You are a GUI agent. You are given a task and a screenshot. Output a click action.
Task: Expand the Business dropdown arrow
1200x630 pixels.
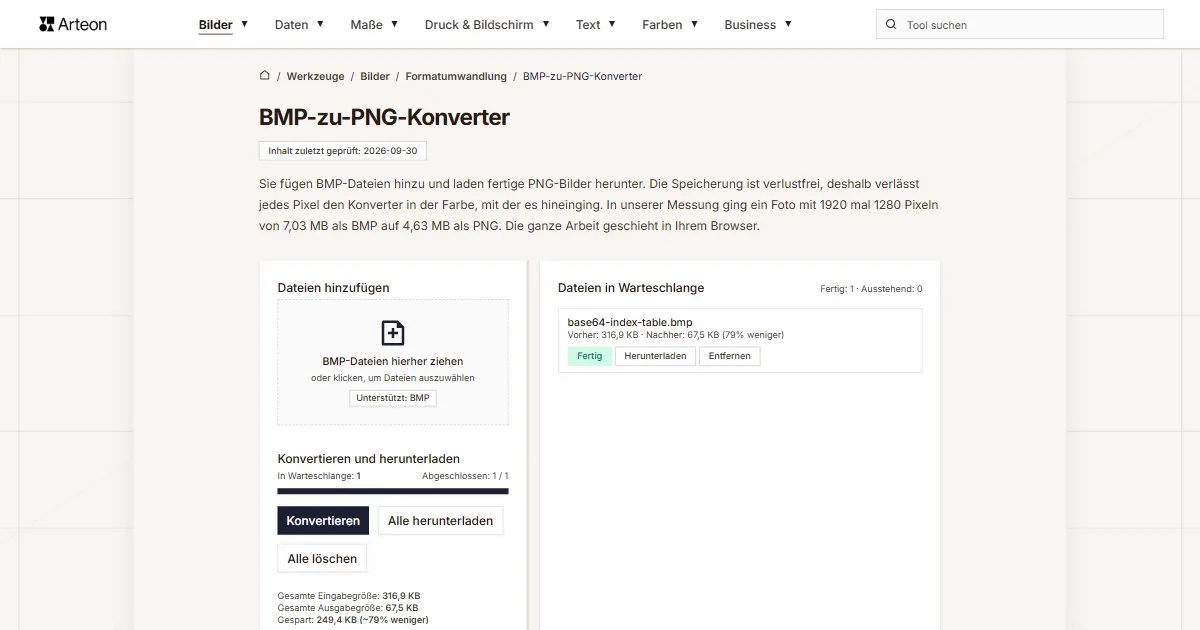point(788,24)
